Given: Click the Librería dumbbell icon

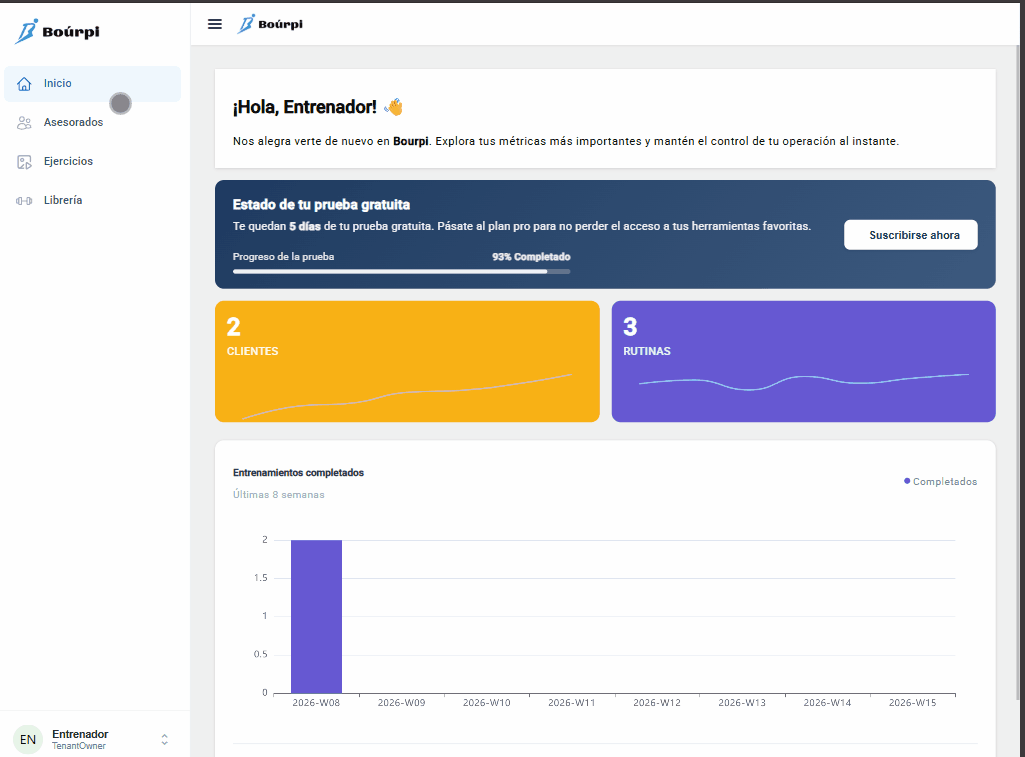Looking at the screenshot, I should coord(25,201).
